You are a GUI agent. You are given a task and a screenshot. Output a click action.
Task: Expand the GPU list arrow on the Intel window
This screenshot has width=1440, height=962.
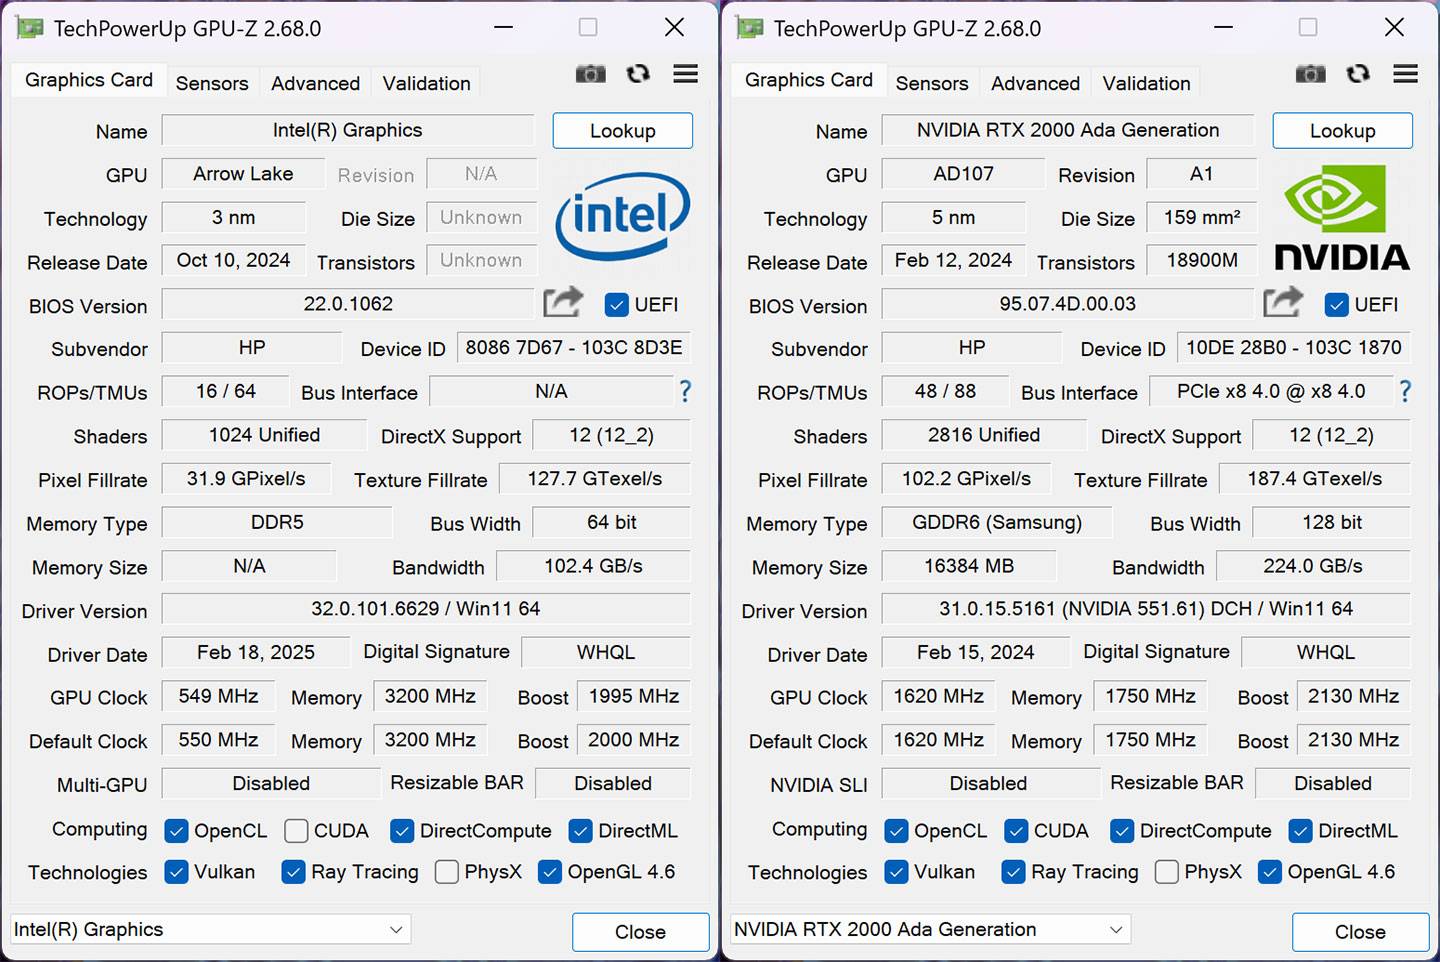396,929
